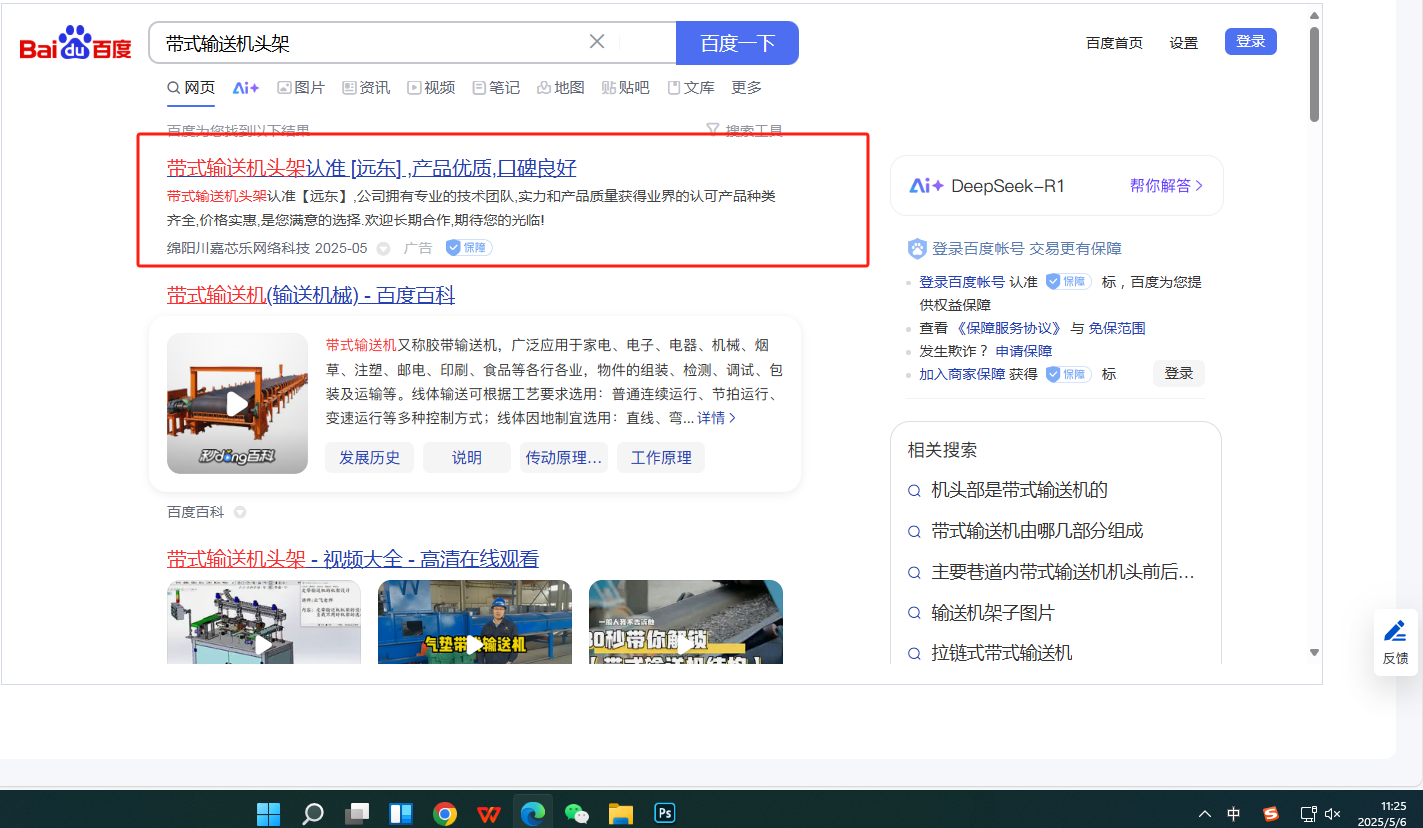Image resolution: width=1423 pixels, height=828 pixels.
Task: Search related: 带式输送机由哪几部分组成
Action: pyautogui.click(x=1037, y=531)
